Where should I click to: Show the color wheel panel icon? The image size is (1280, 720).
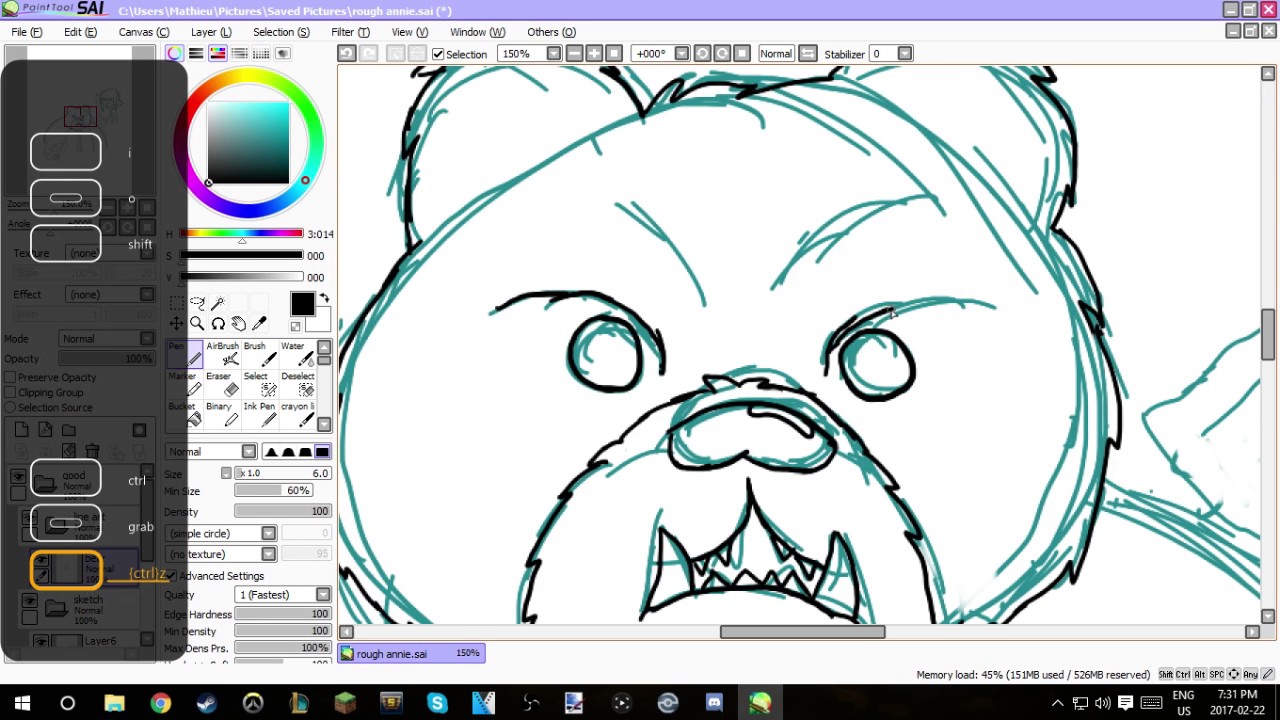click(x=175, y=54)
